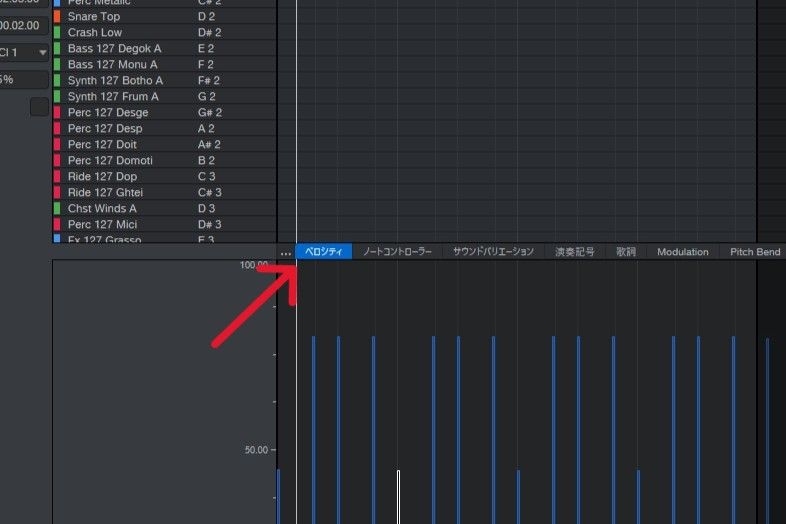Select the ベロシティ tab
Screen dimensions: 786x524
(x=323, y=252)
